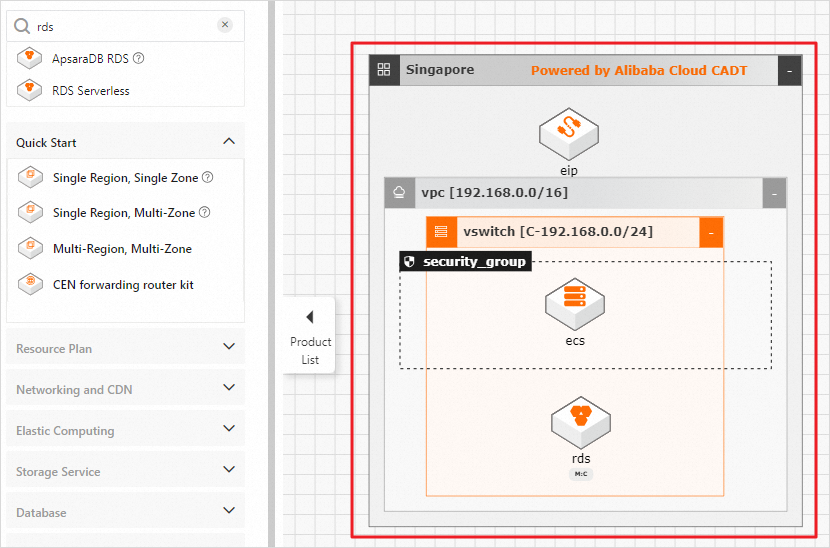The width and height of the screenshot is (830, 548).
Task: Click the vswitch [C-192.168.0.0/24] title
Action: click(558, 231)
